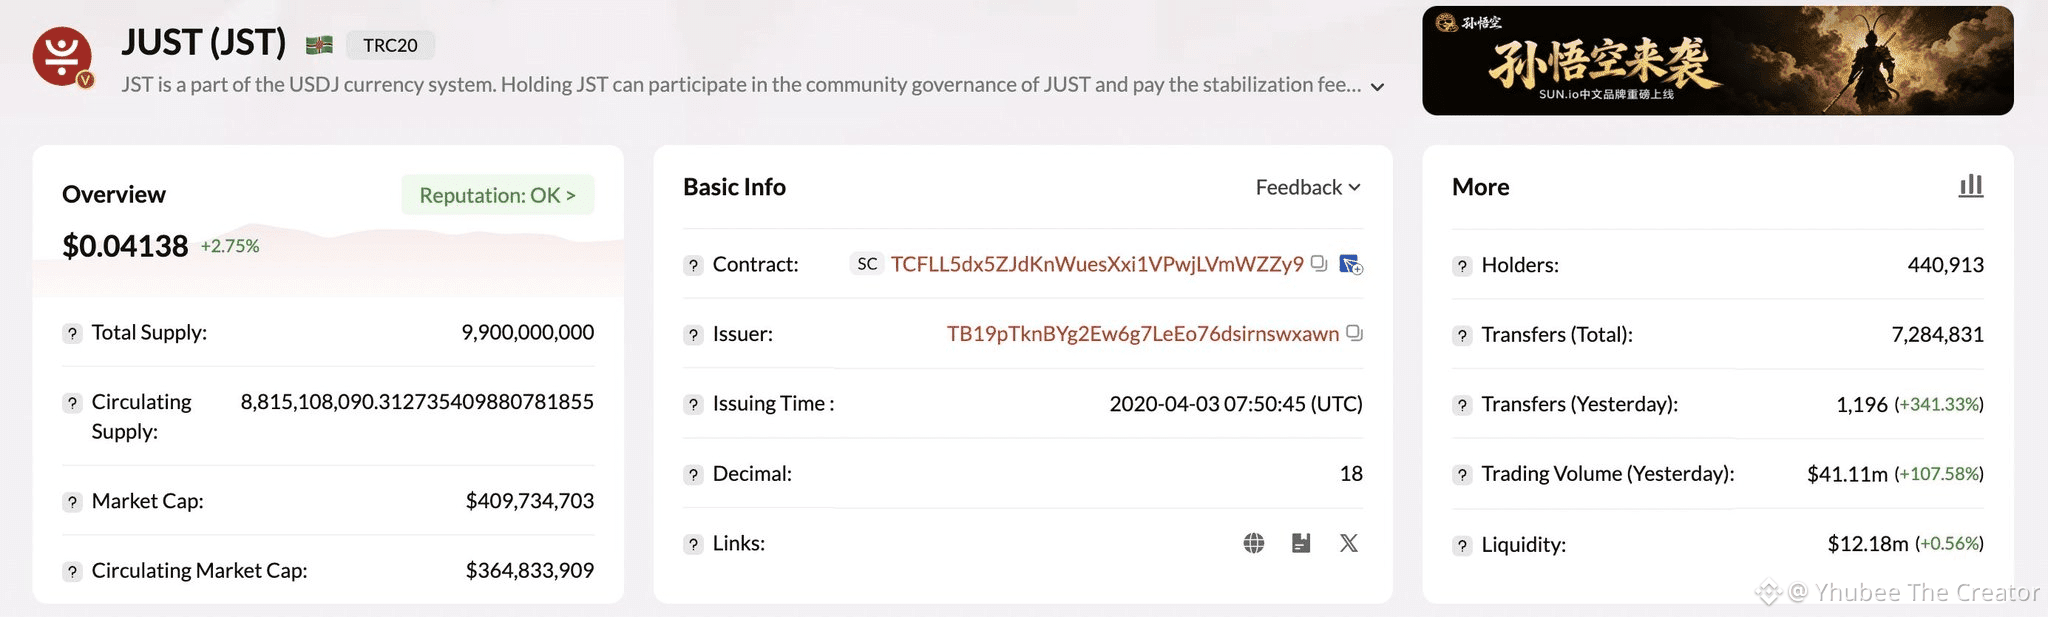This screenshot has width=2048, height=617.
Task: Click the TRC20 tag label
Action: [390, 45]
